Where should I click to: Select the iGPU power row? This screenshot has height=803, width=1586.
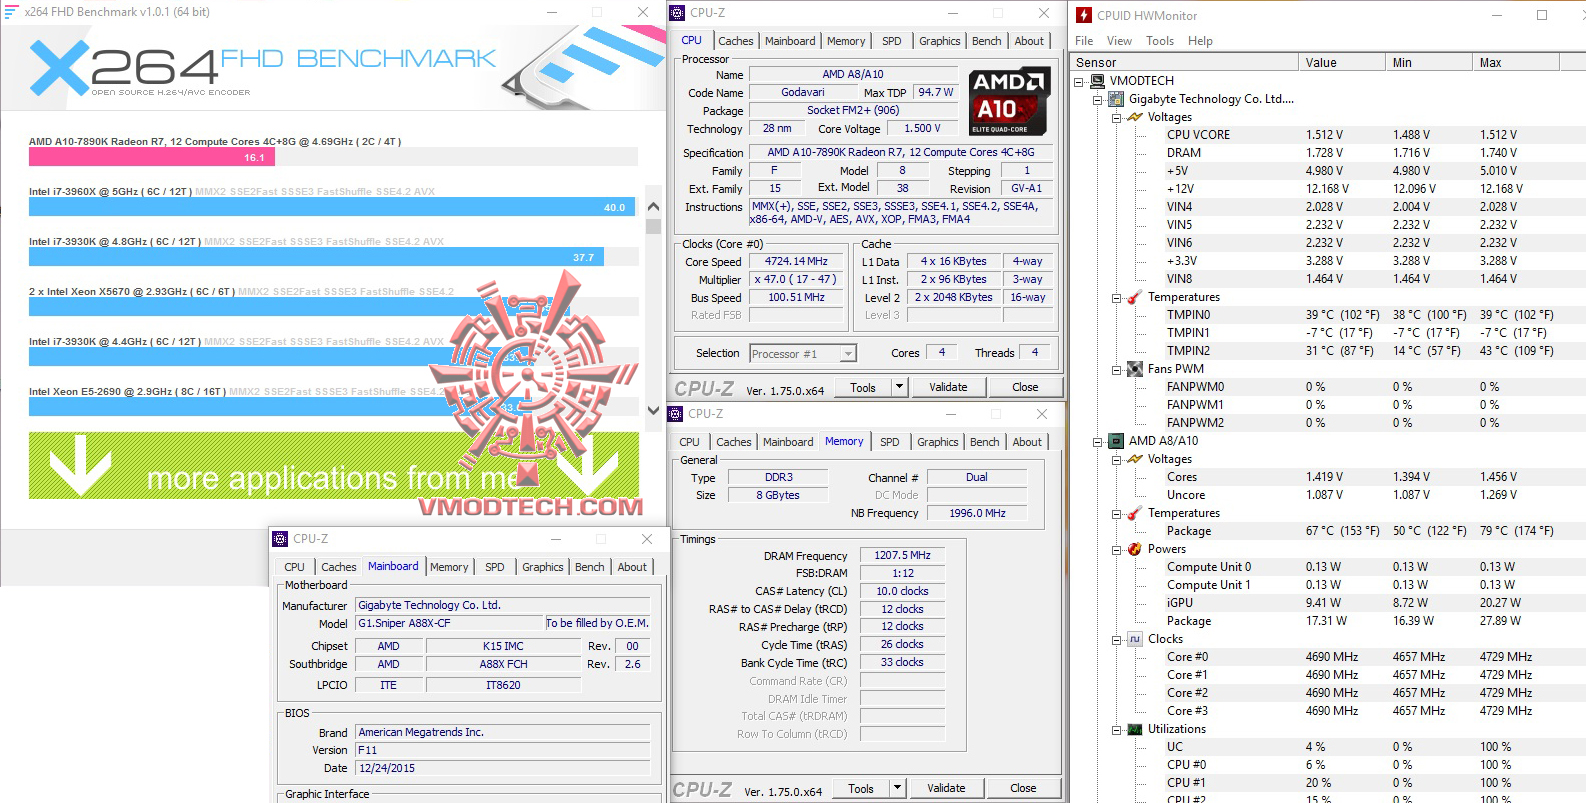pyautogui.click(x=1326, y=603)
